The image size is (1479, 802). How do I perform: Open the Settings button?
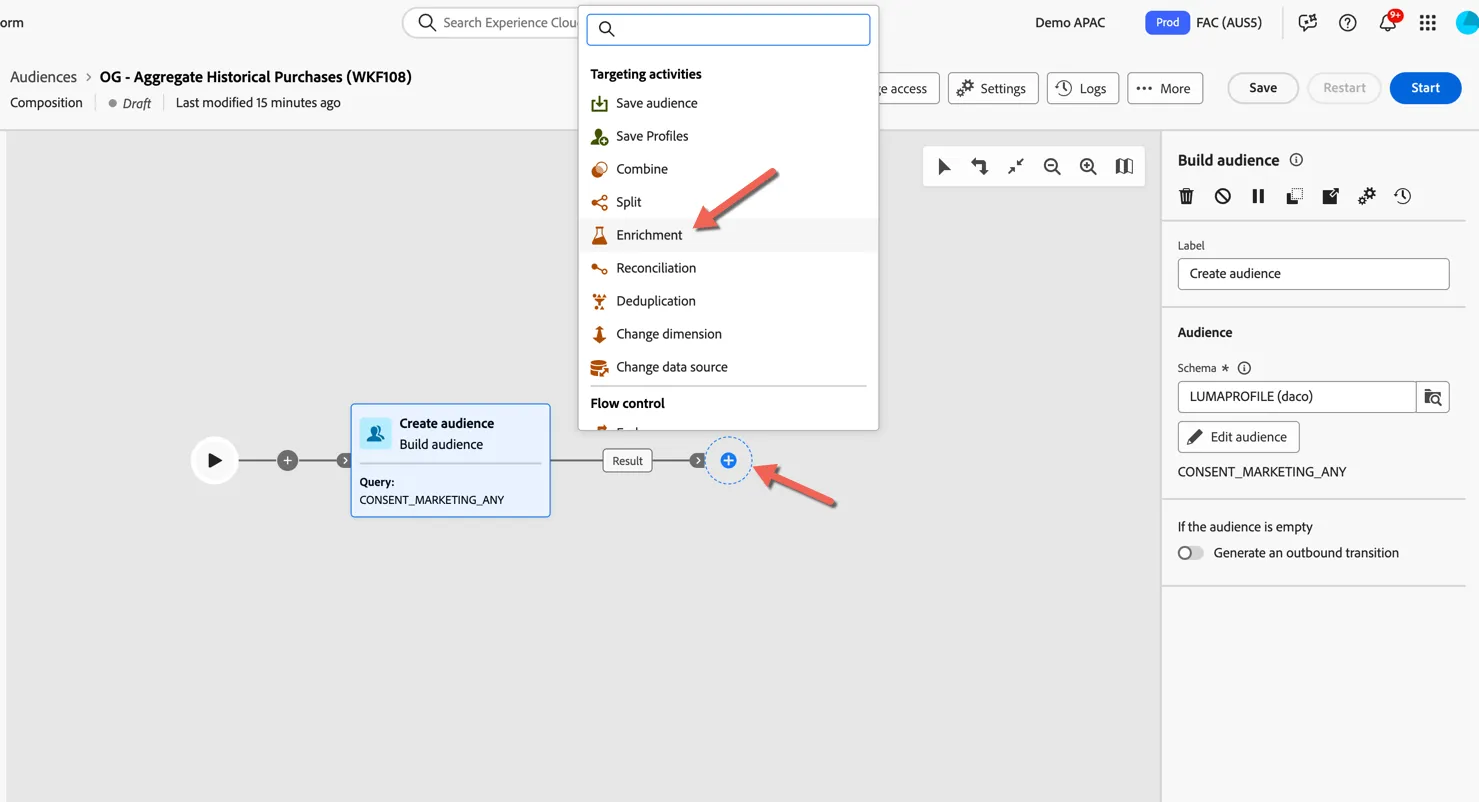[x=993, y=88]
